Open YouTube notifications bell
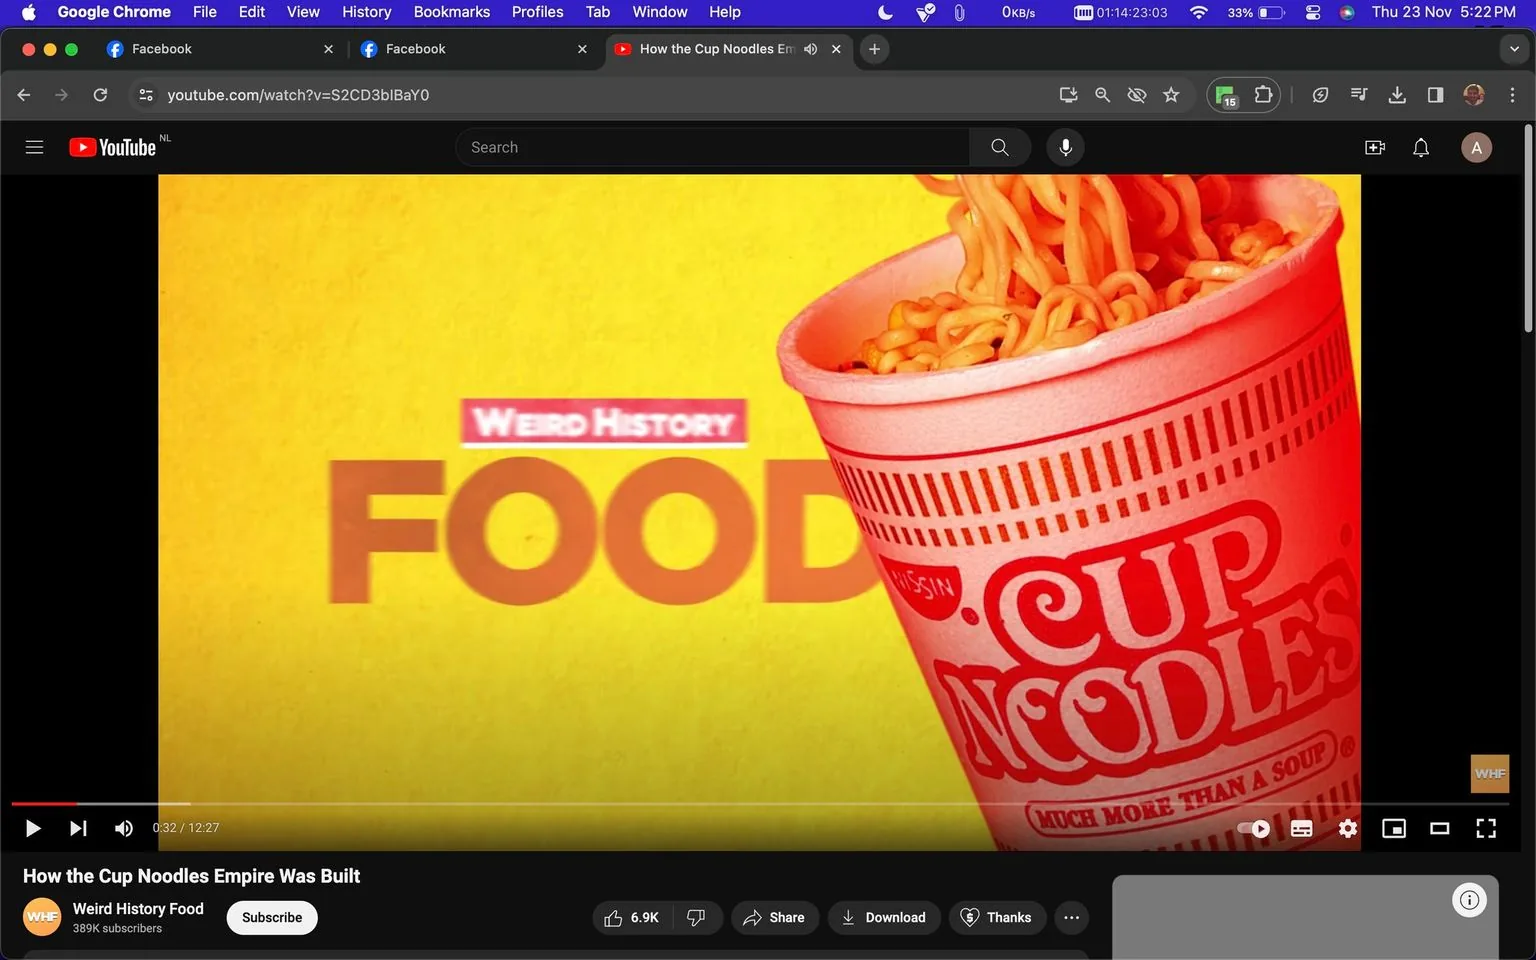This screenshot has width=1536, height=960. click(1420, 147)
